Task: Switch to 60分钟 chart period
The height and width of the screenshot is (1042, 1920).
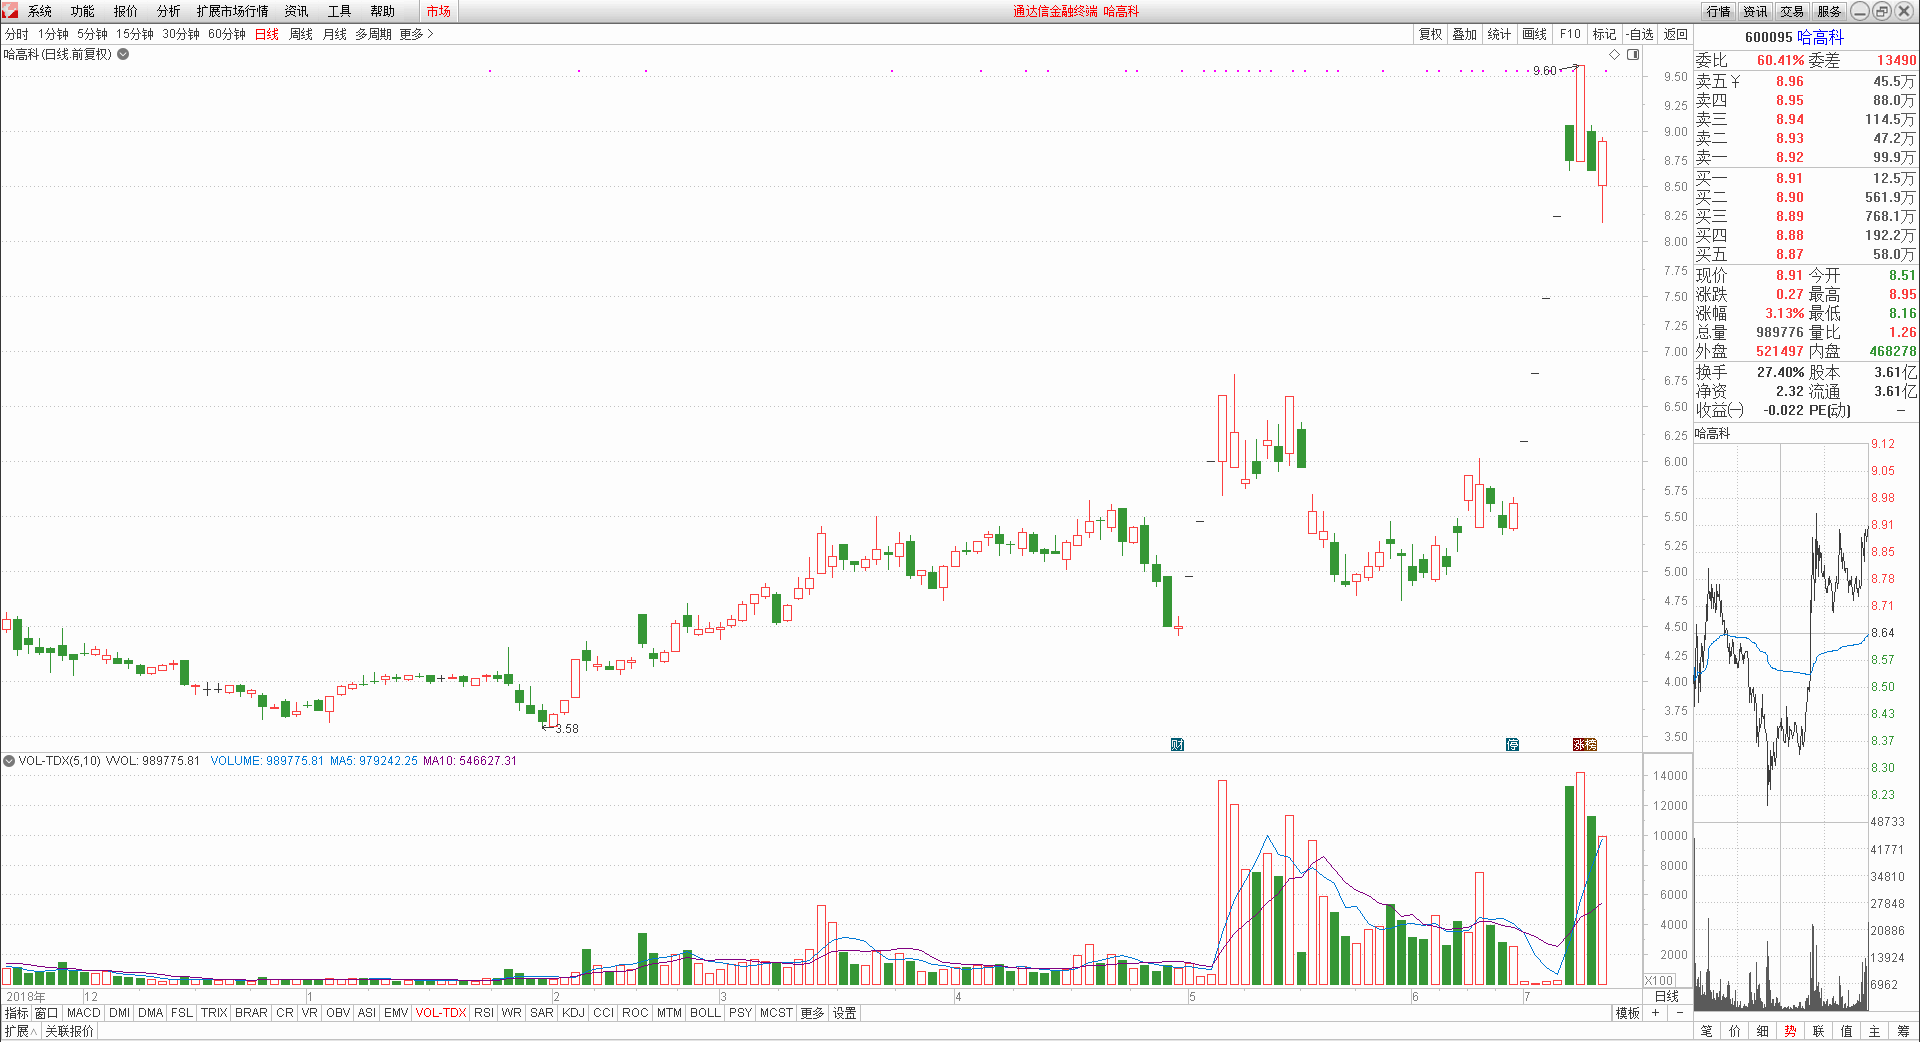Action: tap(227, 34)
